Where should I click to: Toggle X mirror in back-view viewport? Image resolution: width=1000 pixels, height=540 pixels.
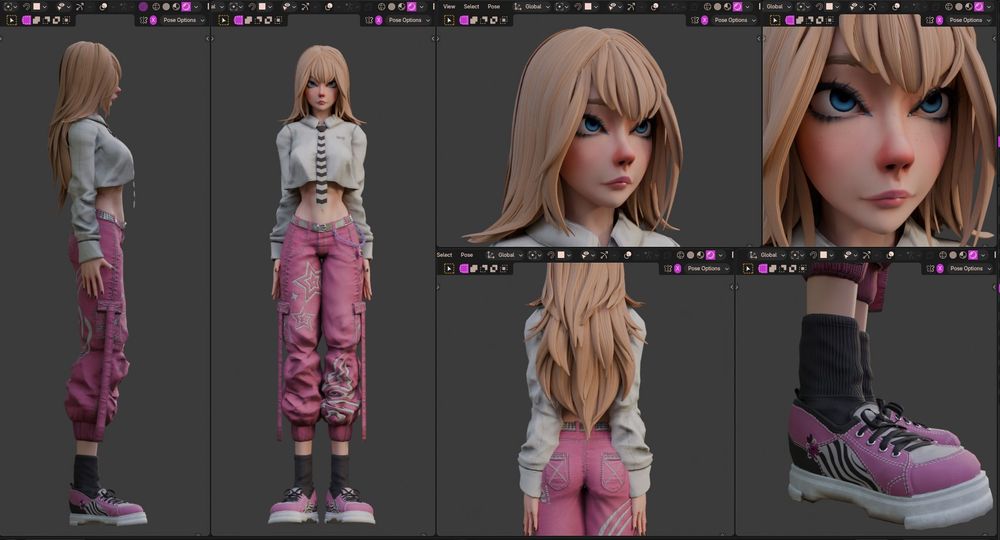pyautogui.click(x=677, y=268)
